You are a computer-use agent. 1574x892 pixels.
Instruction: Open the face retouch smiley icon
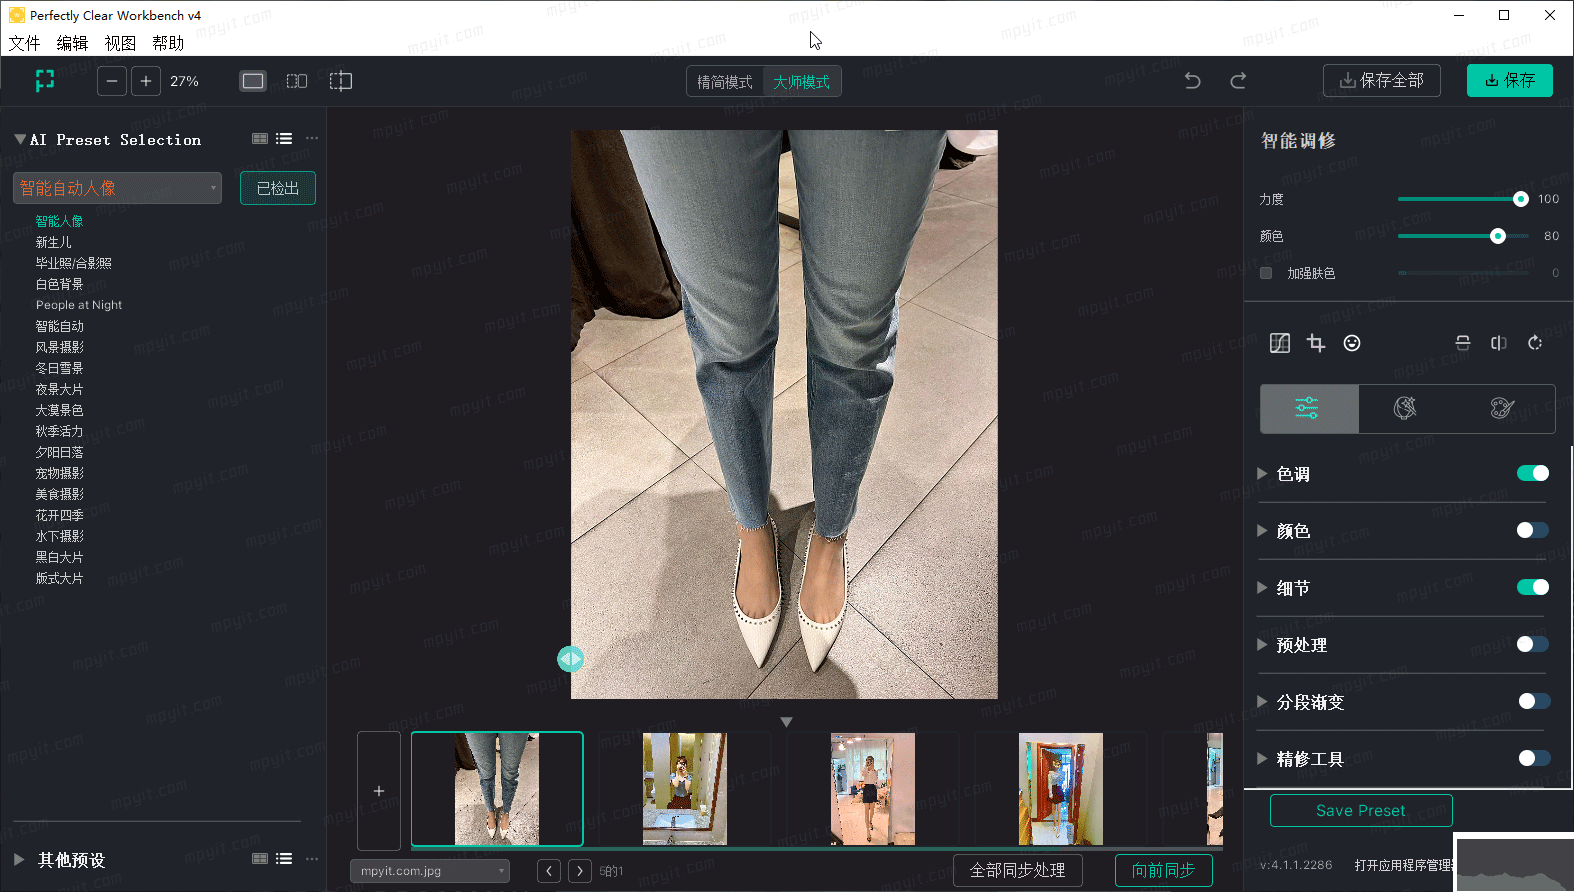click(x=1352, y=343)
